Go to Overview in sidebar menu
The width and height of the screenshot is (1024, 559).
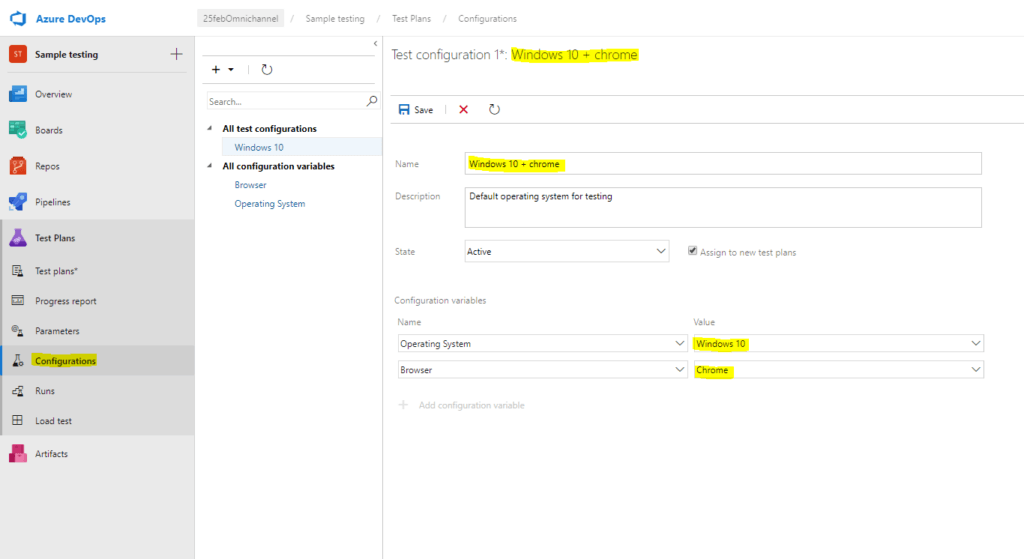(54, 94)
